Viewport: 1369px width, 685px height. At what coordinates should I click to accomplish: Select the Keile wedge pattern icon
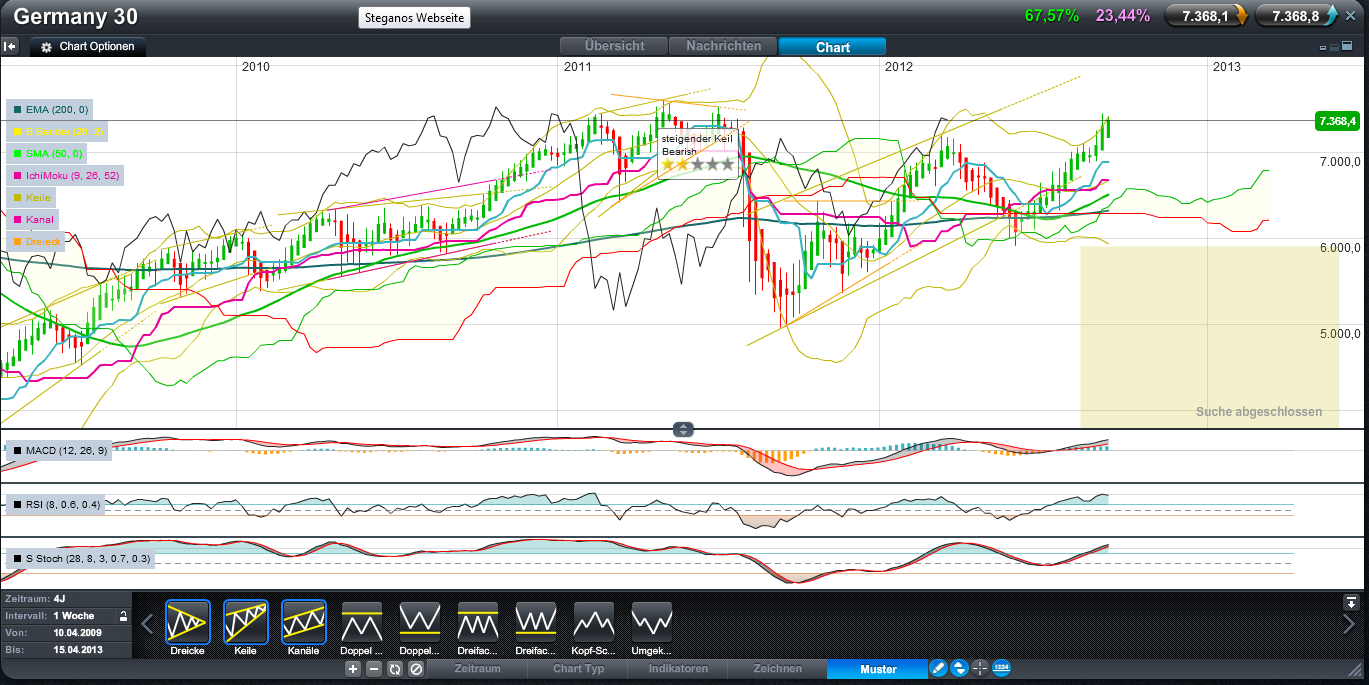(246, 621)
